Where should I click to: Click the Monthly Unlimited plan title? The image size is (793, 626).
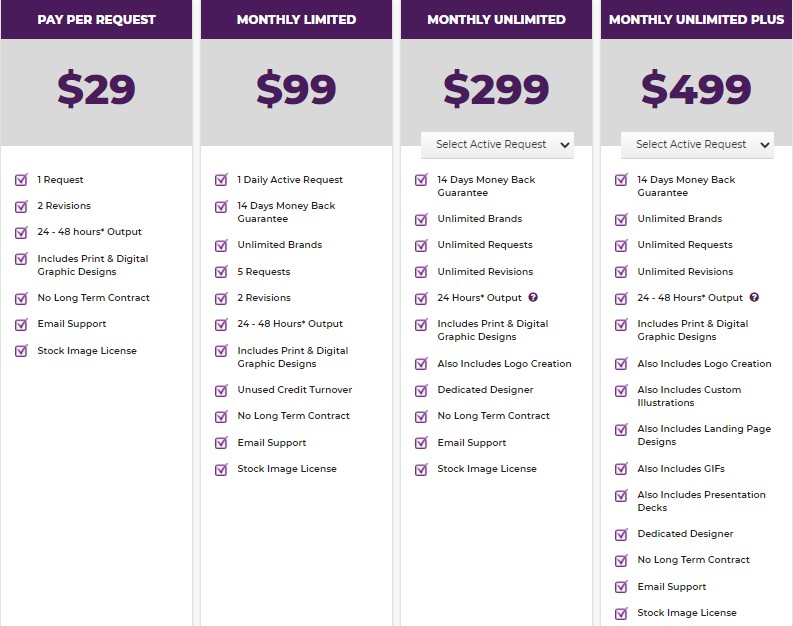pyautogui.click(x=496, y=19)
